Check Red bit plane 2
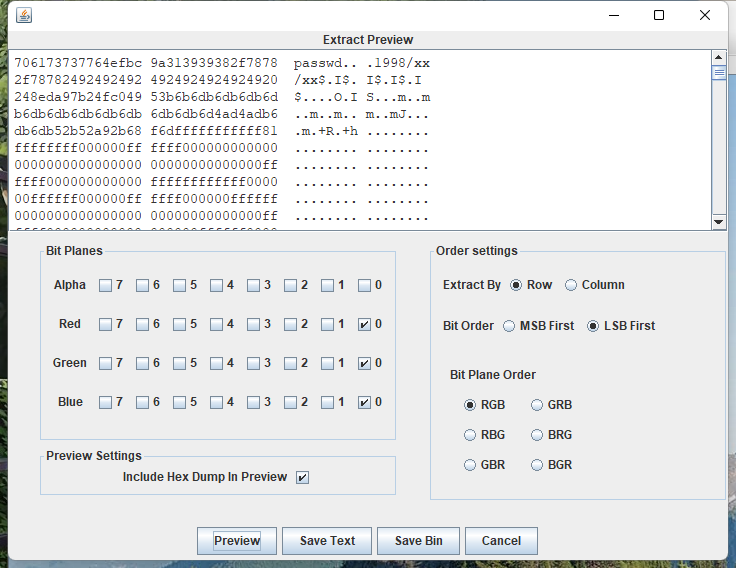This screenshot has height=568, width=736. (x=291, y=324)
